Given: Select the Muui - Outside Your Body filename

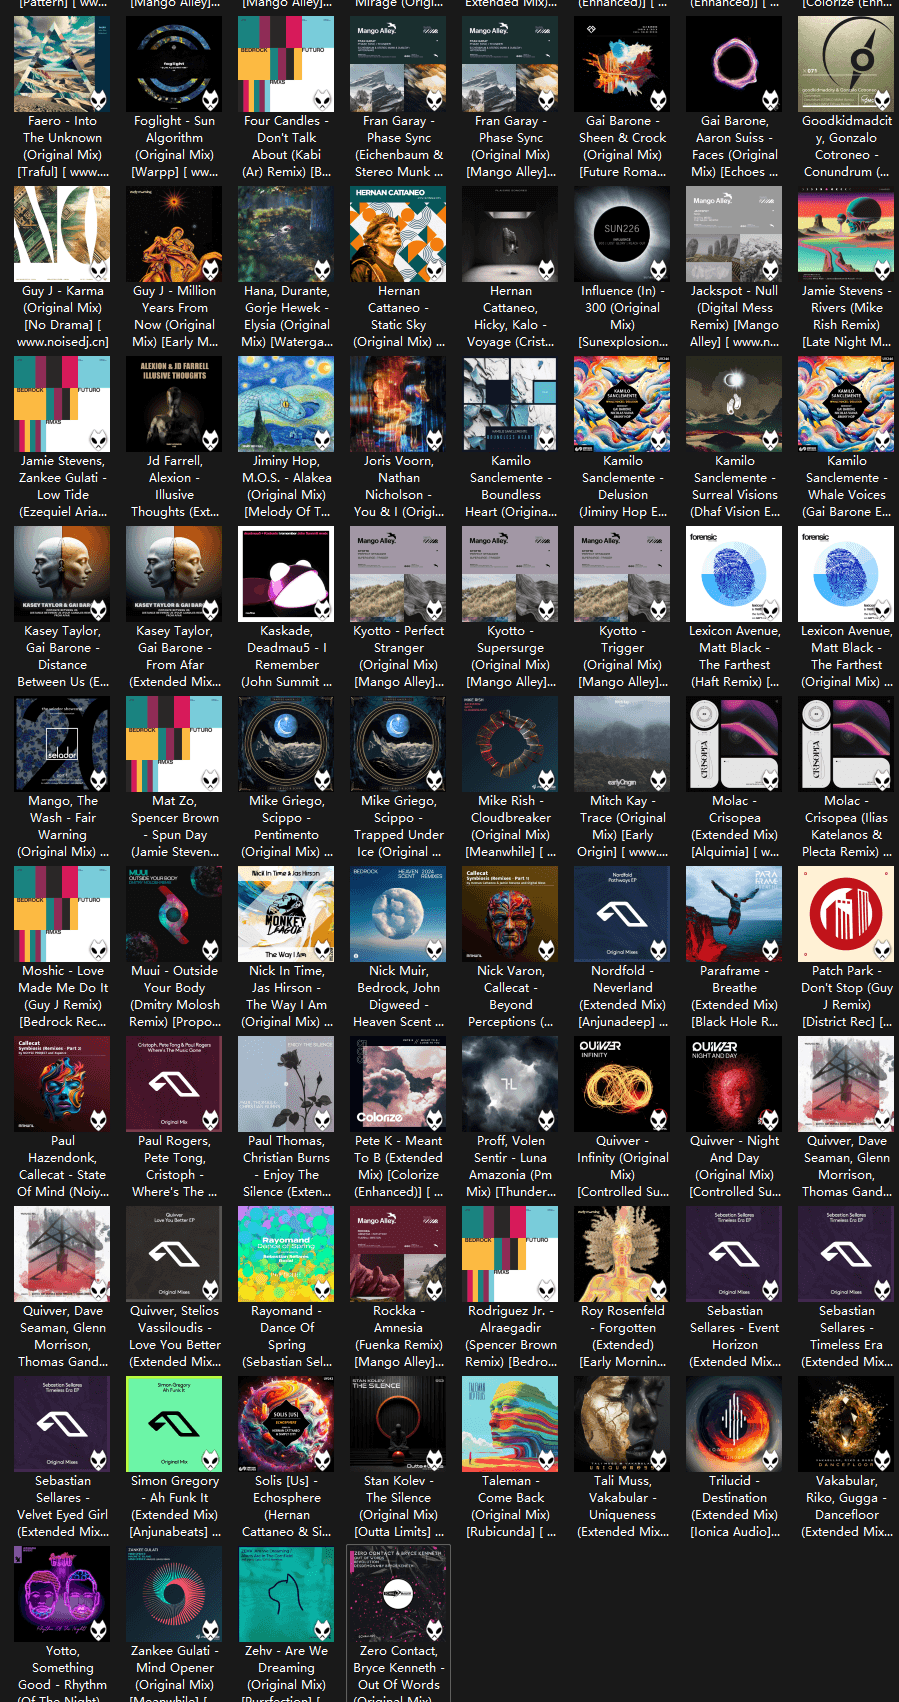Looking at the screenshot, I should [174, 996].
